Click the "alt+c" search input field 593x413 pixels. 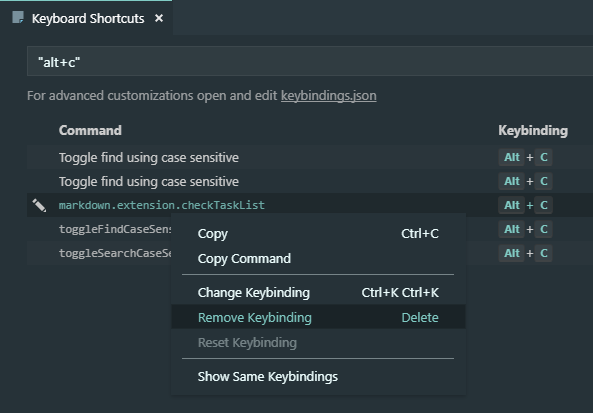pos(310,61)
